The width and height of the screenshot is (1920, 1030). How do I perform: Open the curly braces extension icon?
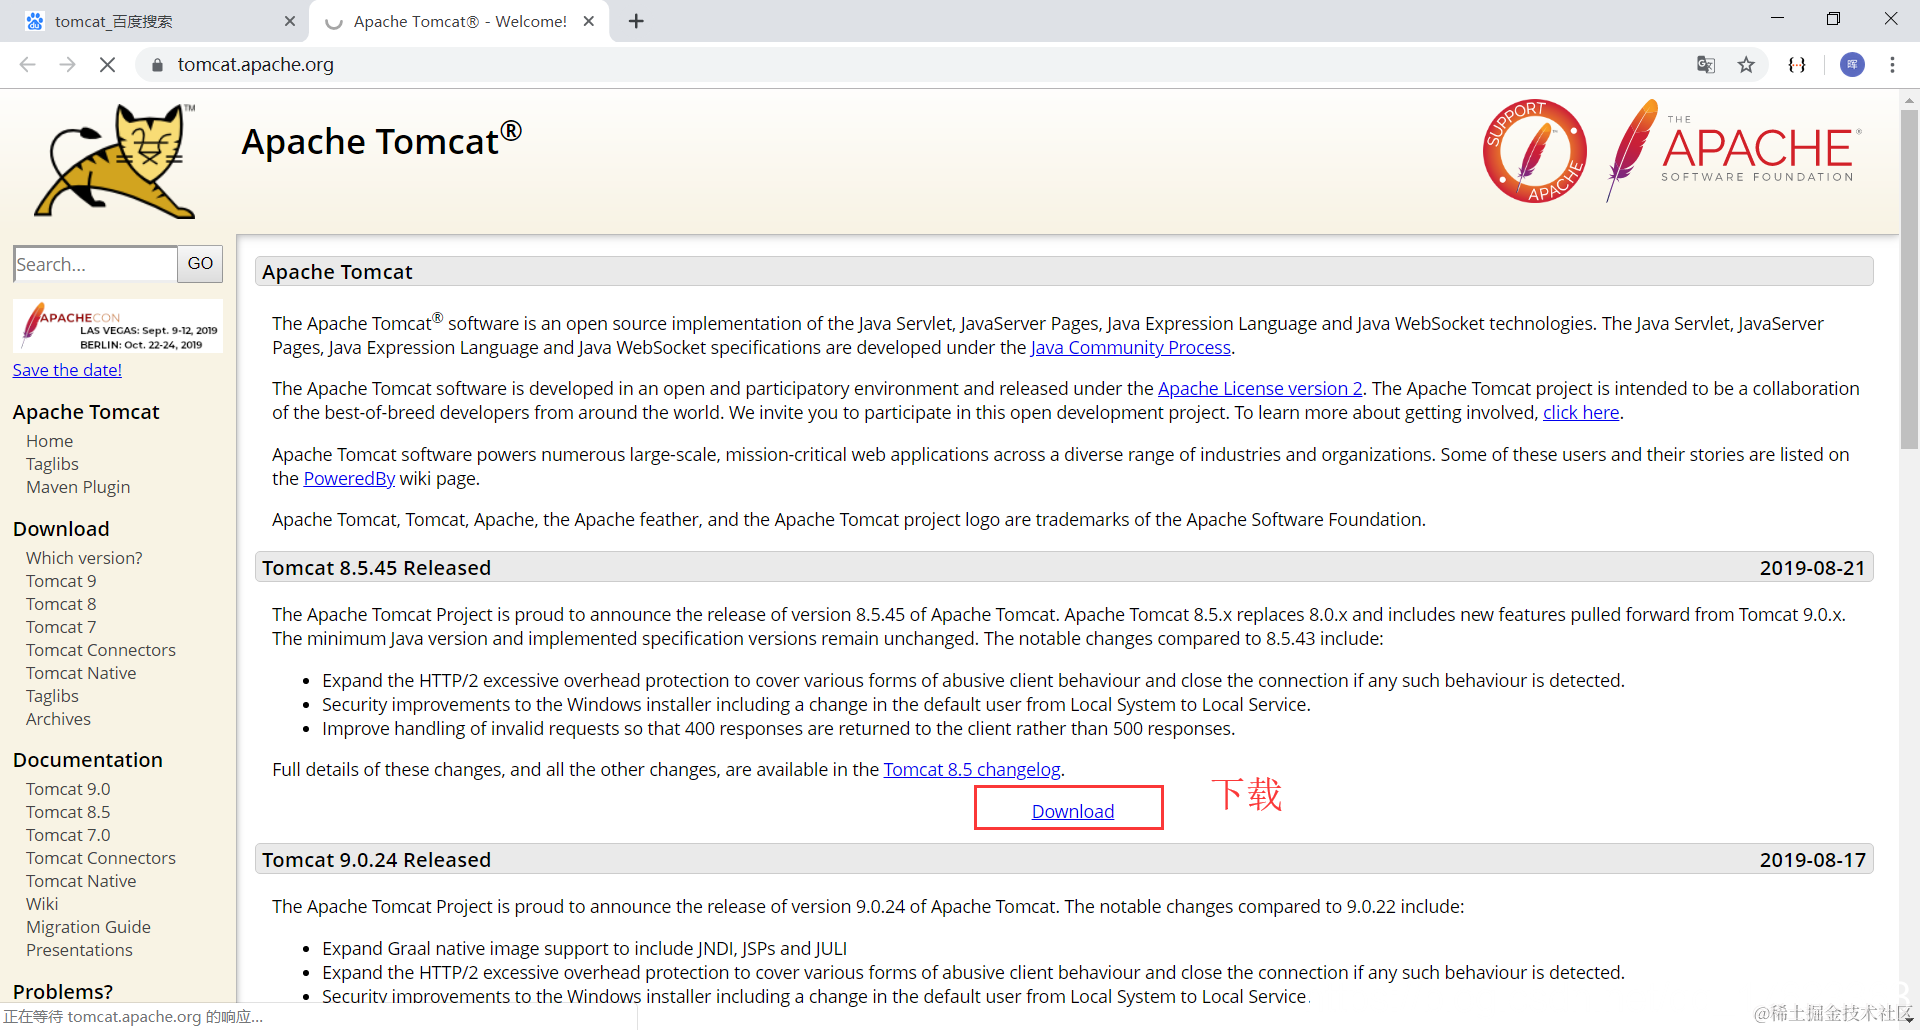click(1797, 65)
